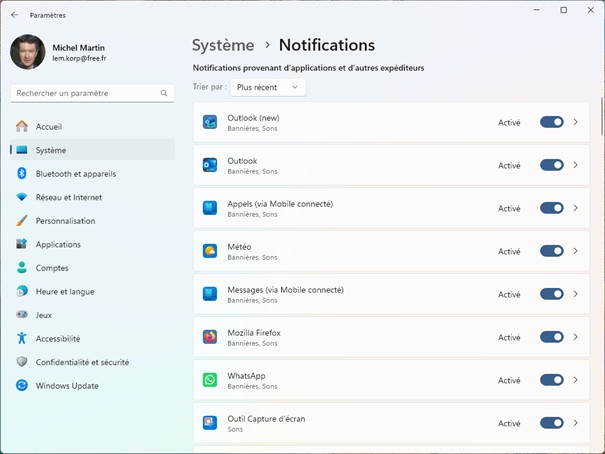Click the Outil Capture d'écran icon
Image resolution: width=605 pixels, height=454 pixels.
[210, 423]
